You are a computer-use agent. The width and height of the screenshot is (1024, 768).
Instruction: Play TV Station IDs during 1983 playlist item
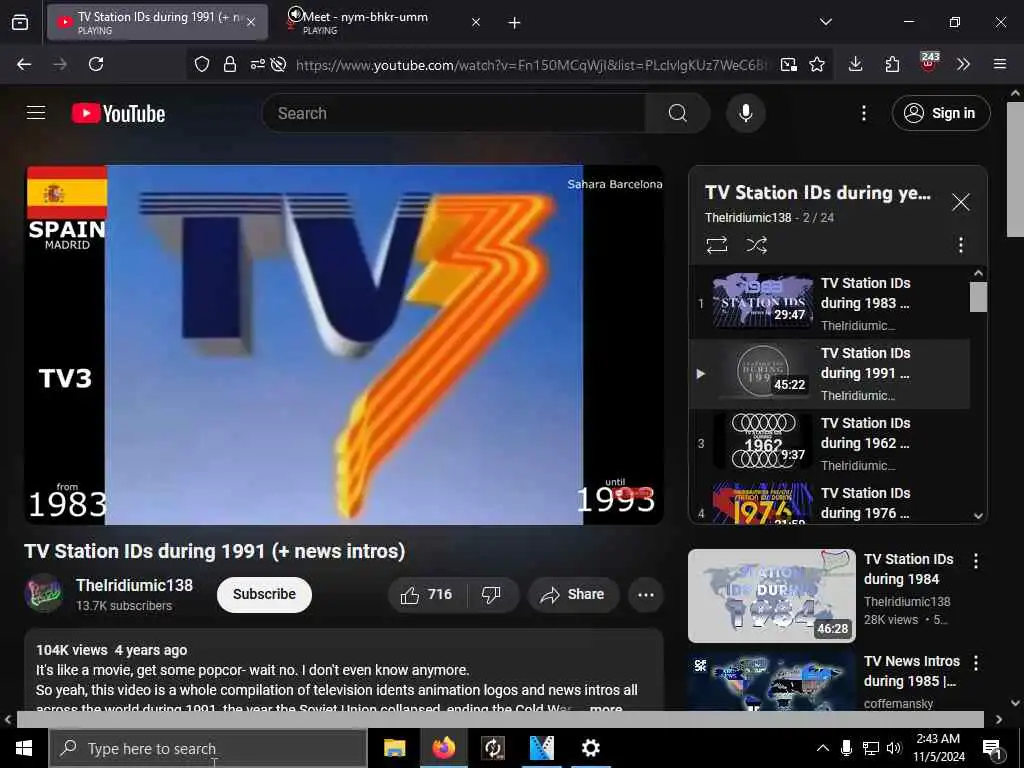(829, 304)
